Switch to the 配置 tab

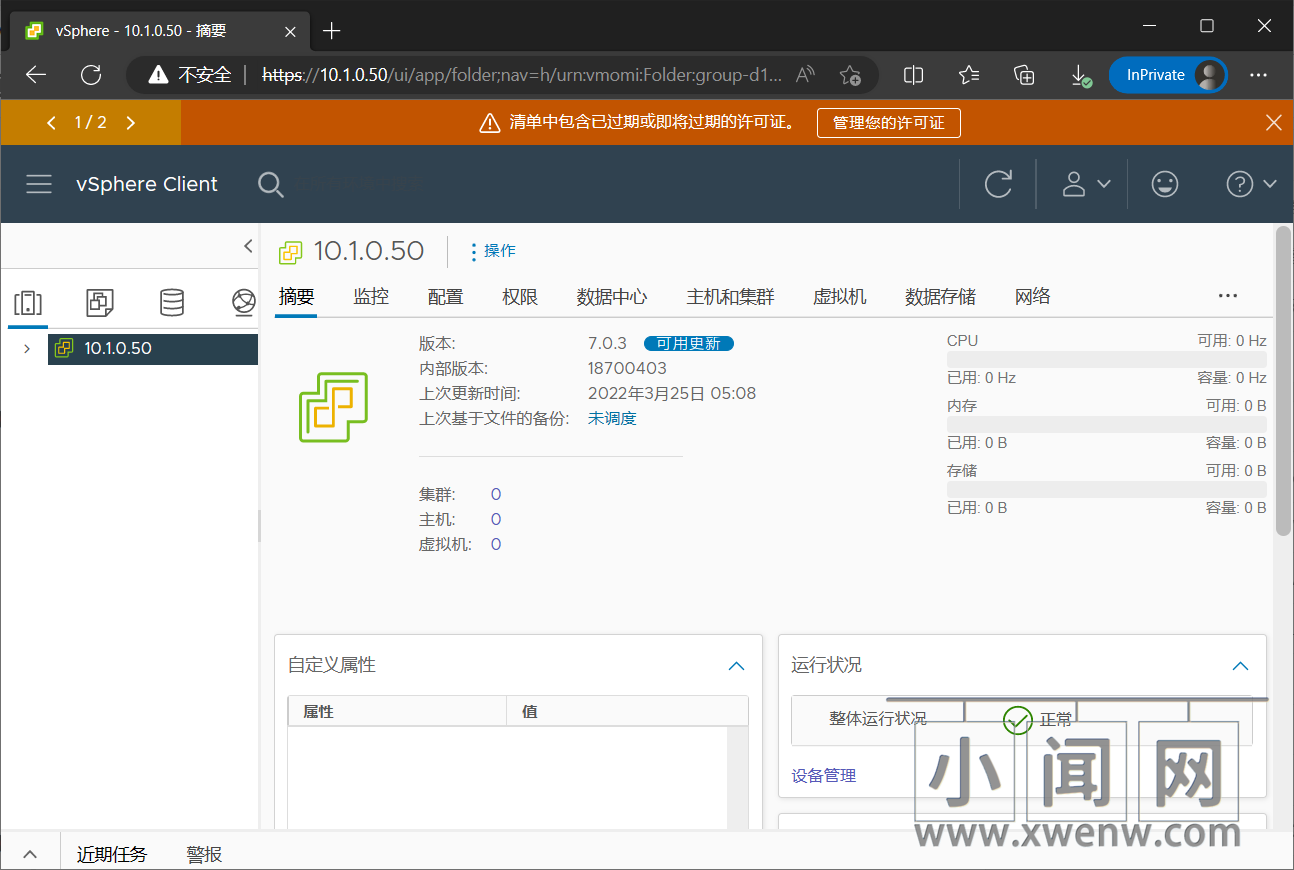pos(445,297)
